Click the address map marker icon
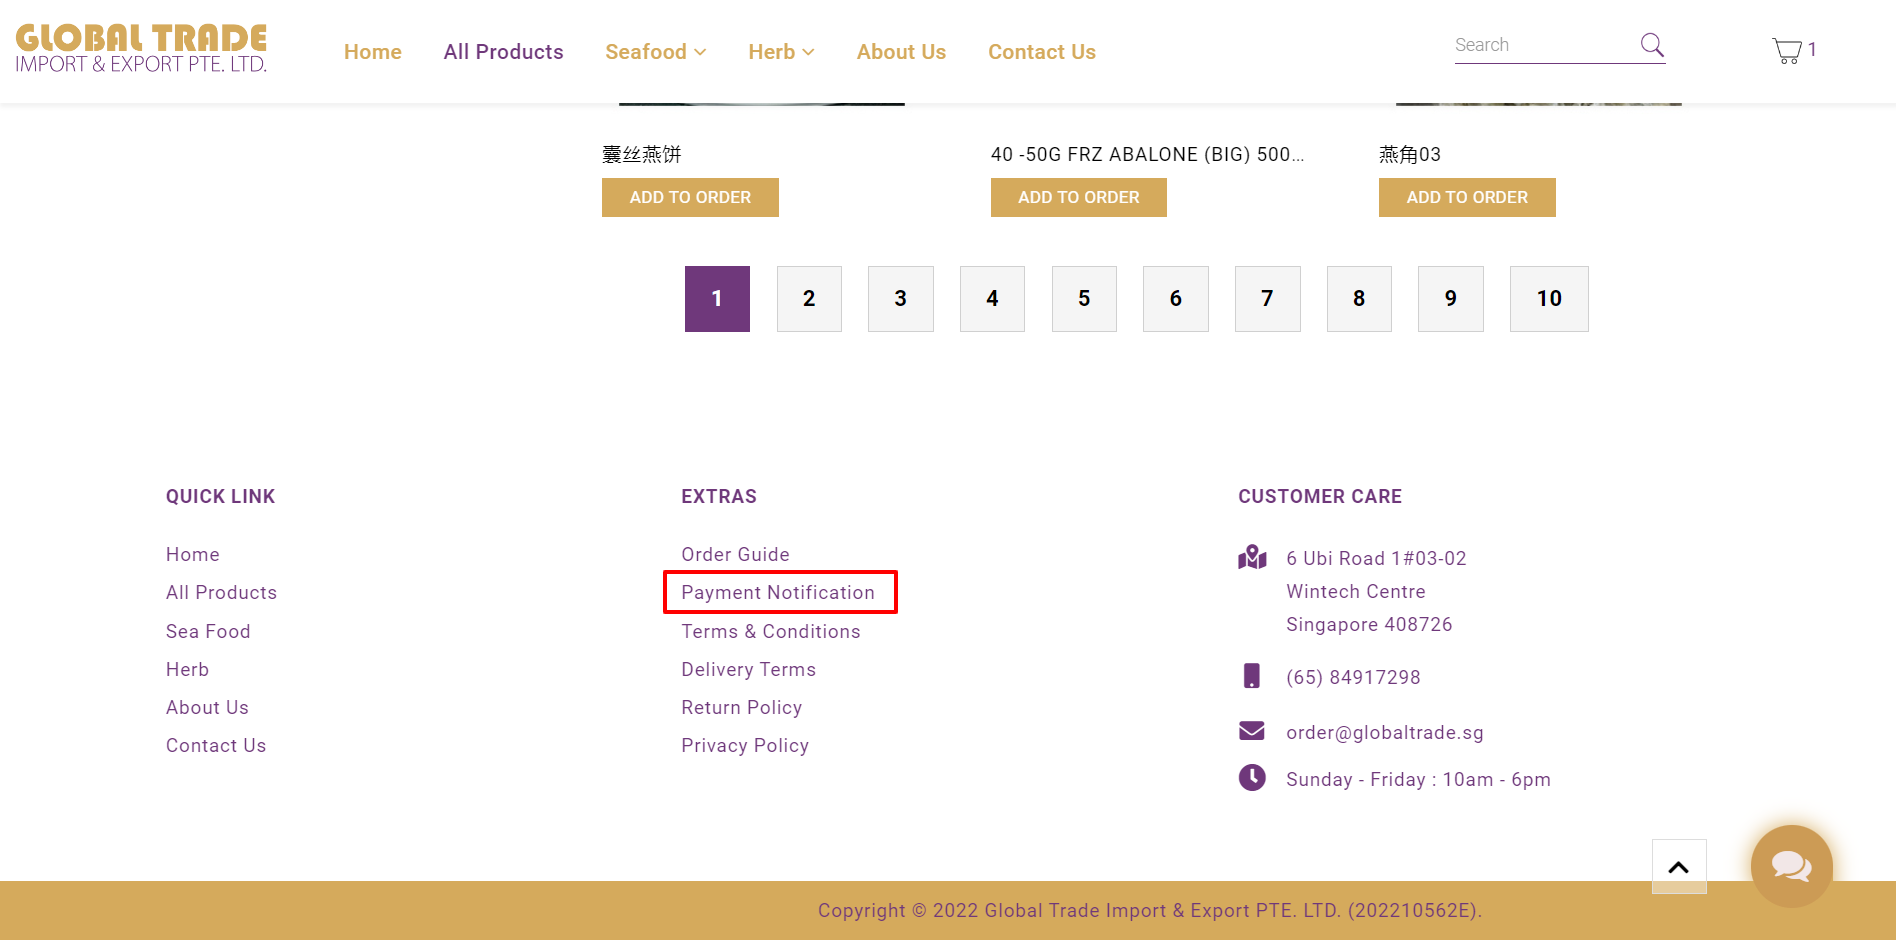Screen dimensions: 1896x940 tap(1252, 558)
